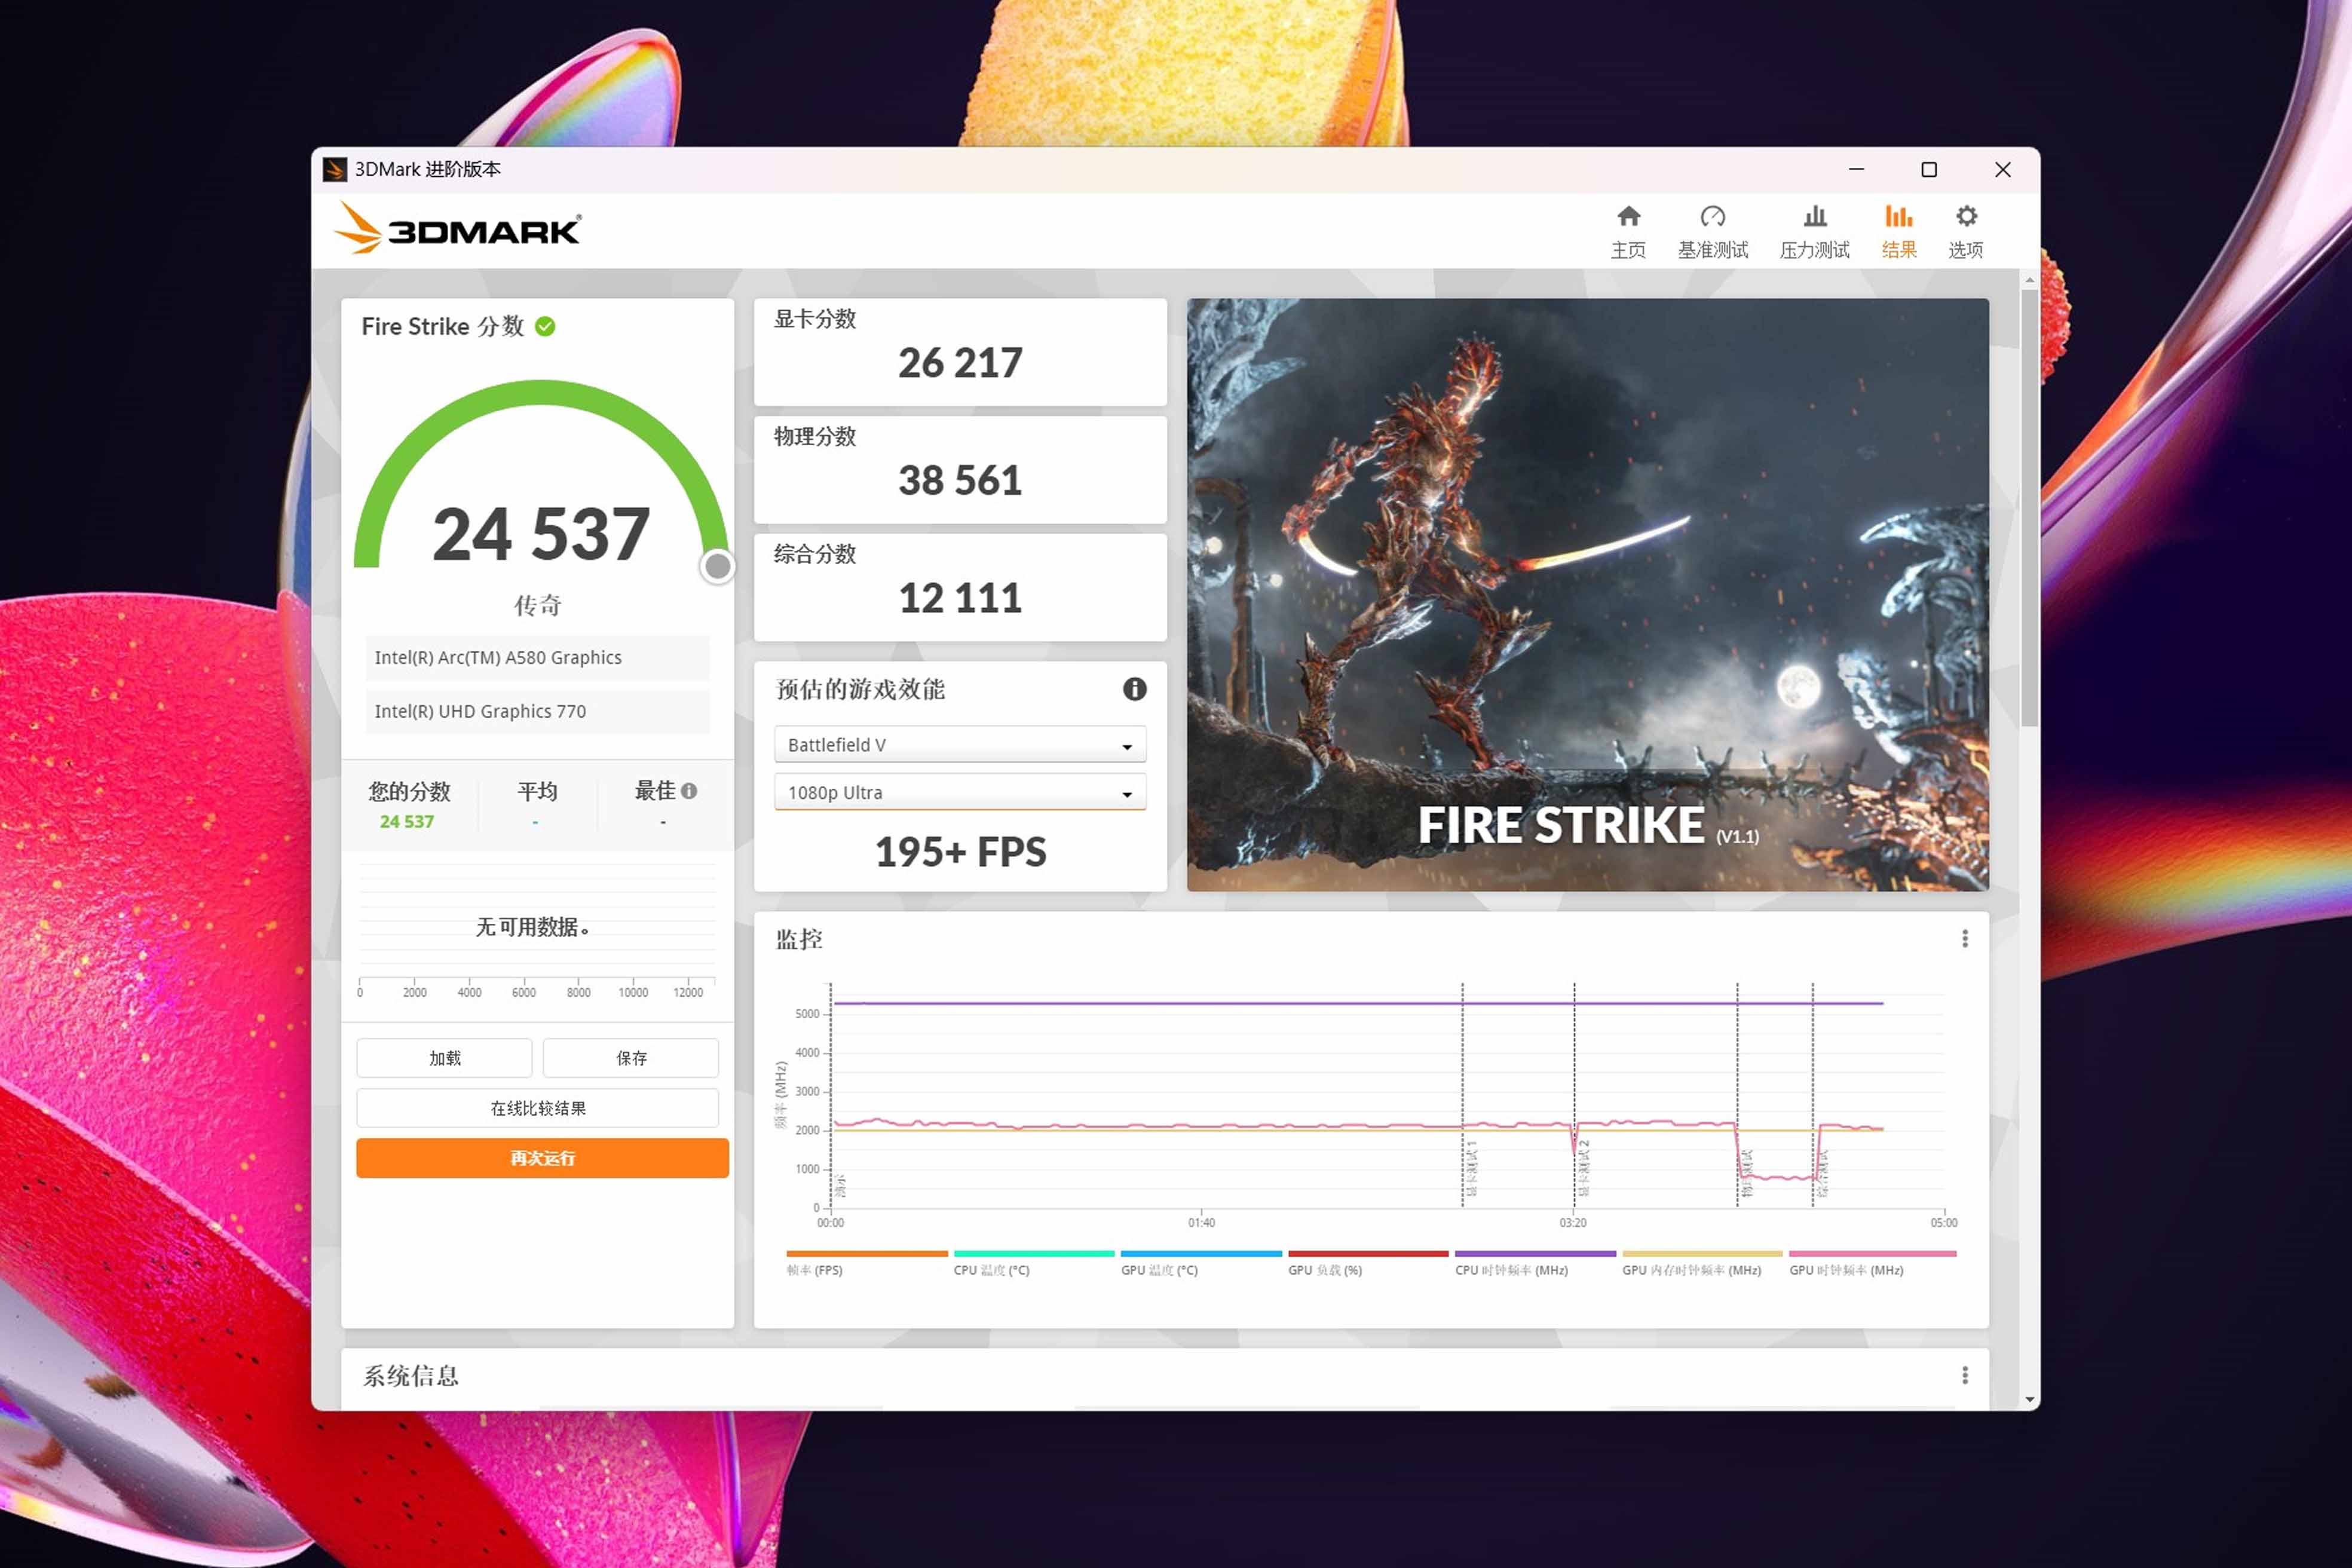Open the 结果 results tab
The image size is (2352, 1568).
[x=1898, y=232]
